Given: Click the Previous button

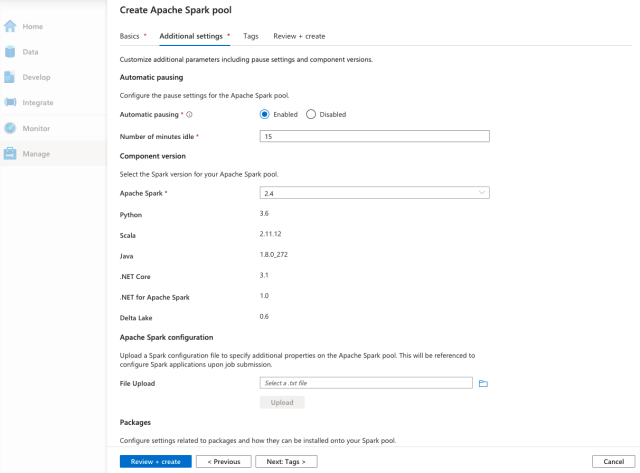Looking at the screenshot, I should (224, 462).
